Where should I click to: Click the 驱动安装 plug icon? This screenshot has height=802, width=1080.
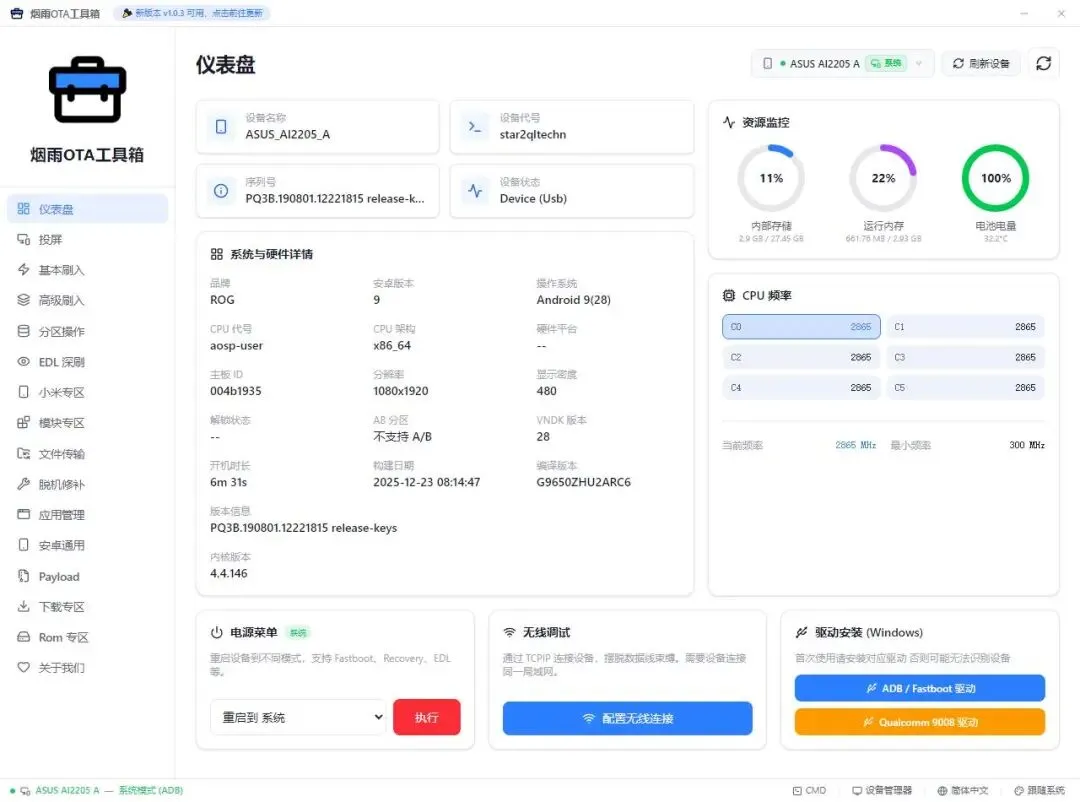coord(801,632)
